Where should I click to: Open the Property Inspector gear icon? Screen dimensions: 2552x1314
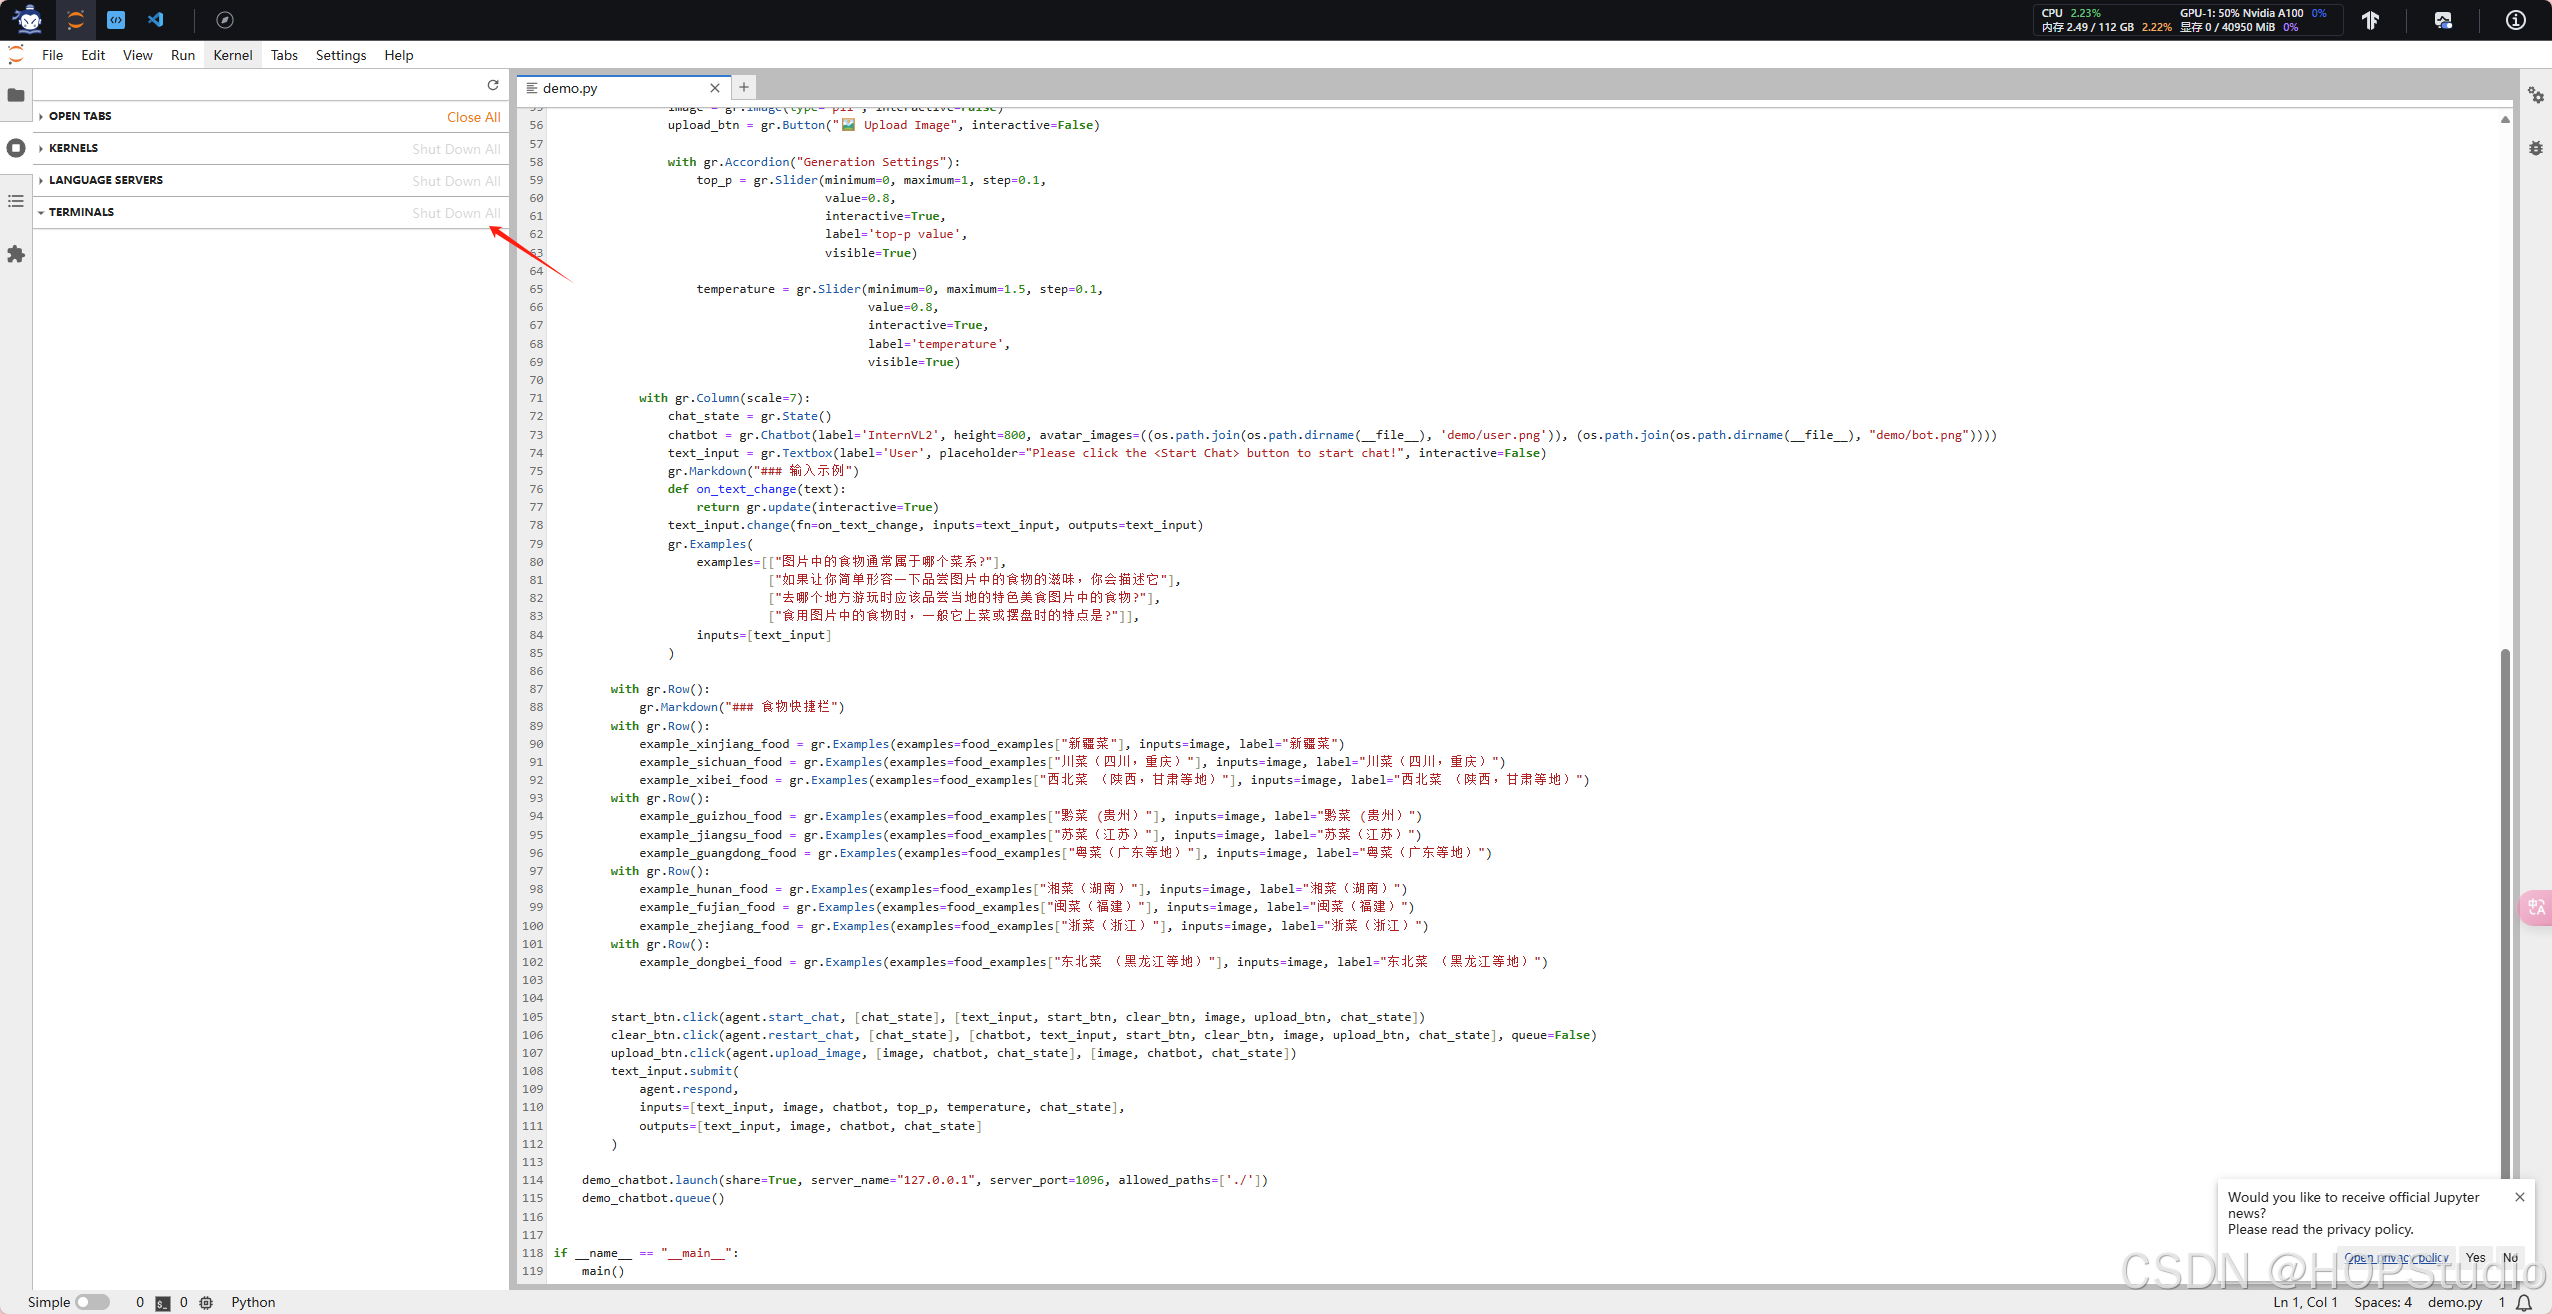coord(2536,95)
